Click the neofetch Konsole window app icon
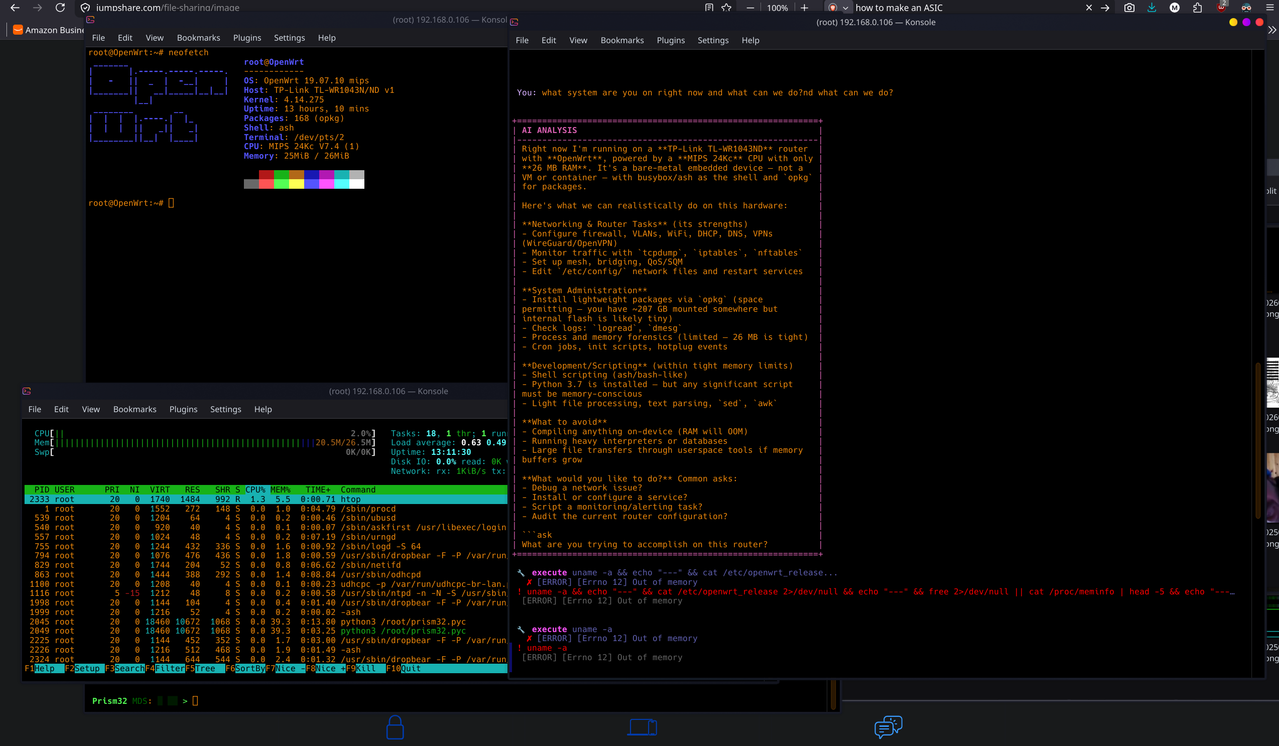Screen dimensions: 1279x746 (91, 19)
